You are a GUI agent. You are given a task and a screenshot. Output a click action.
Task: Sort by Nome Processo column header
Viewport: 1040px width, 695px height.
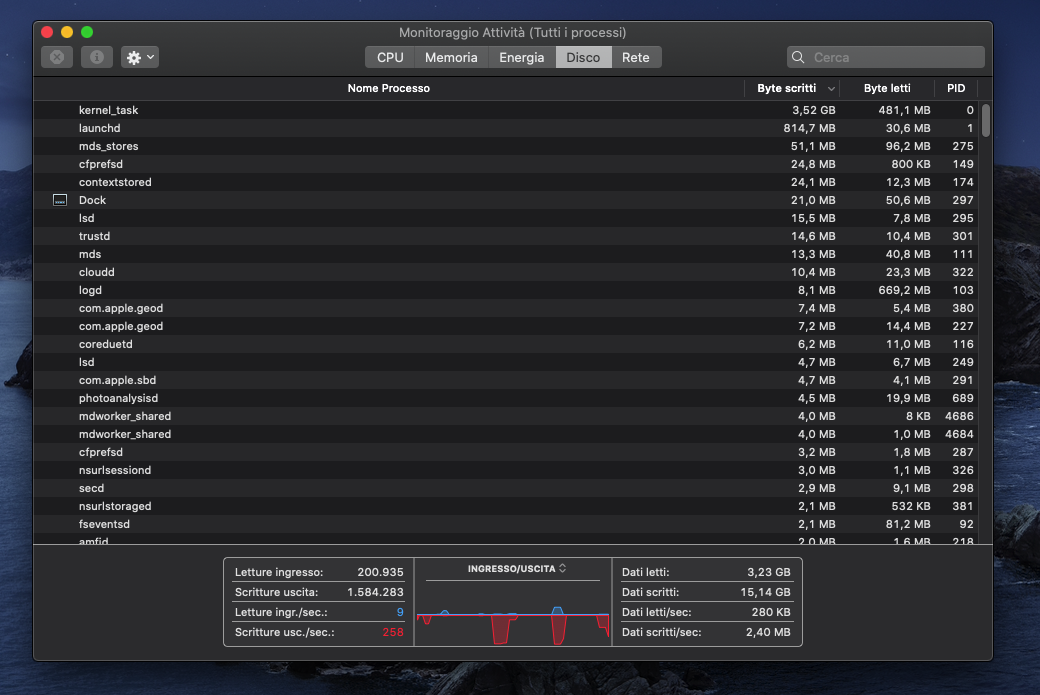[x=389, y=88]
